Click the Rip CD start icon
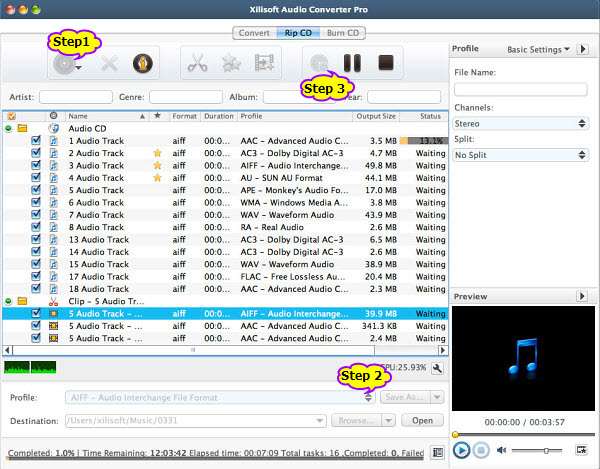The width and height of the screenshot is (600, 469). pyautogui.click(x=319, y=63)
